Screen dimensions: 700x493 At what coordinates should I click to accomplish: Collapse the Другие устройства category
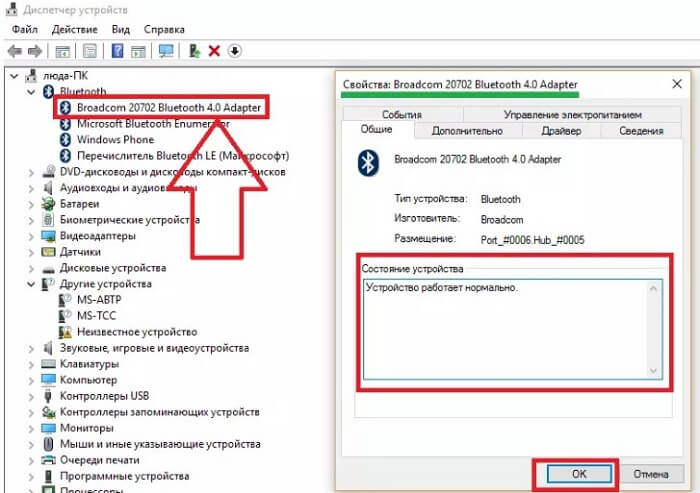(33, 284)
